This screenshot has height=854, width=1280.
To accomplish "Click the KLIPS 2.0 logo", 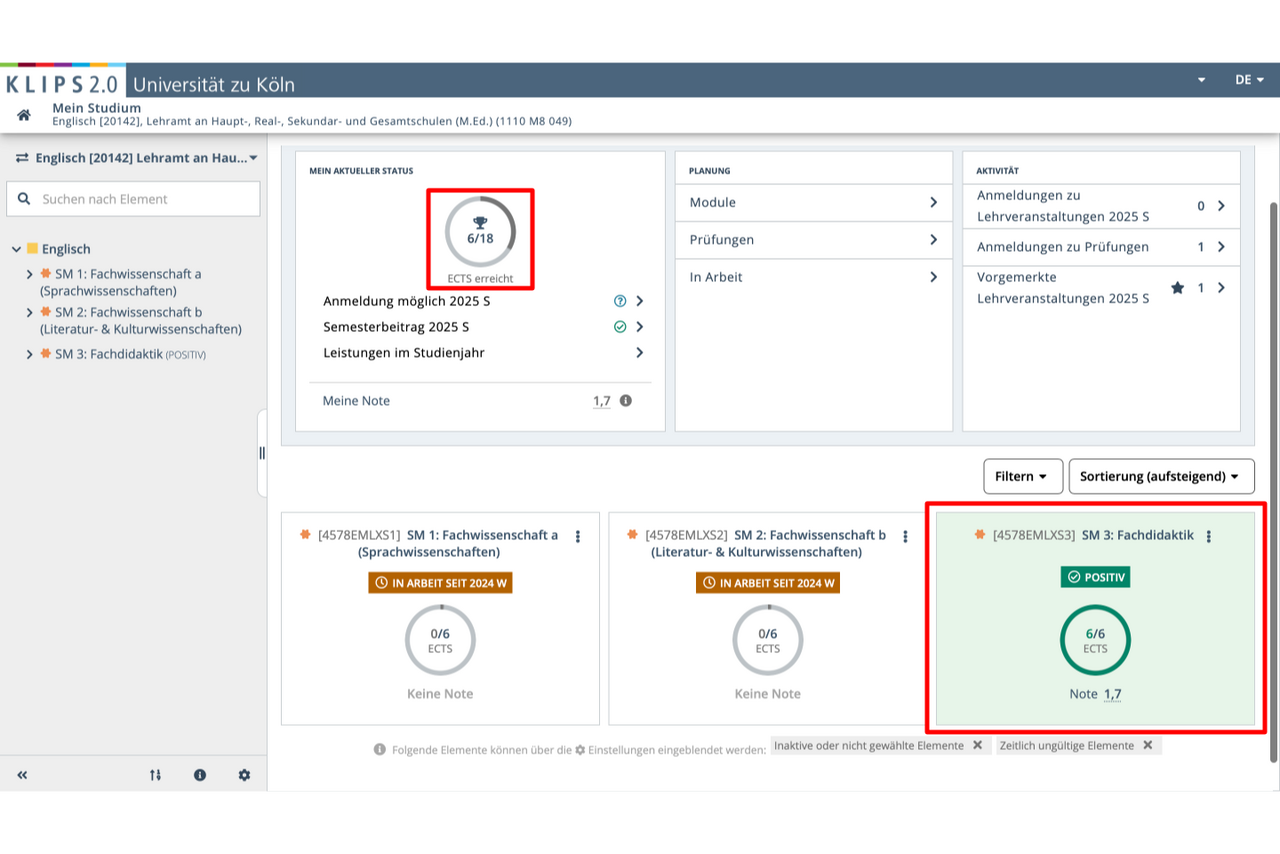I will point(62,83).
